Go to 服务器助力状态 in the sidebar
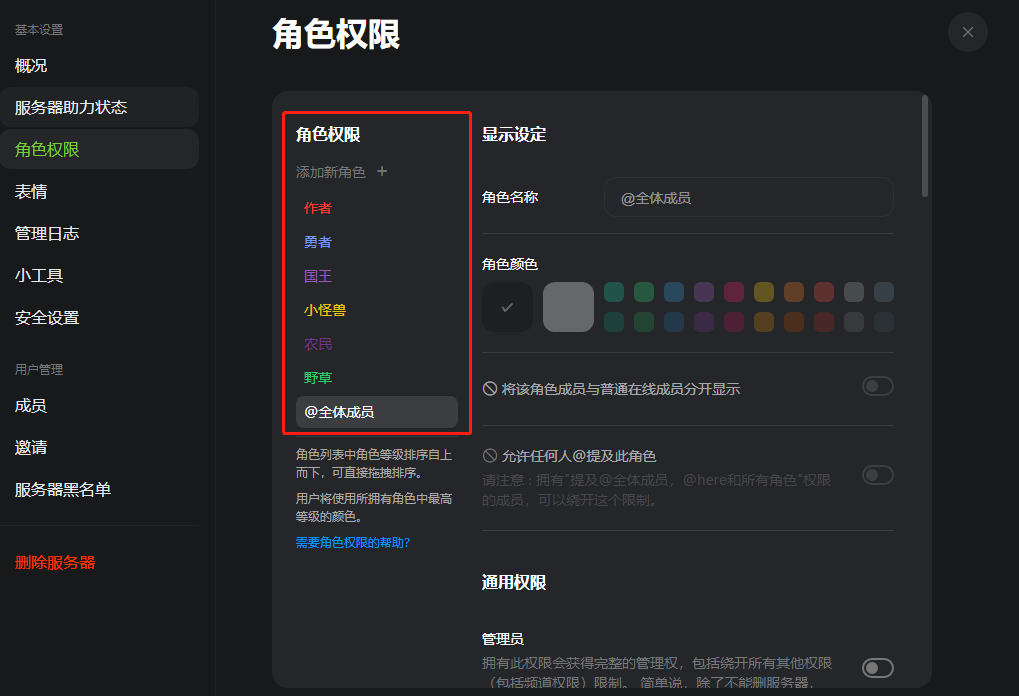This screenshot has width=1019, height=696. tap(99, 107)
